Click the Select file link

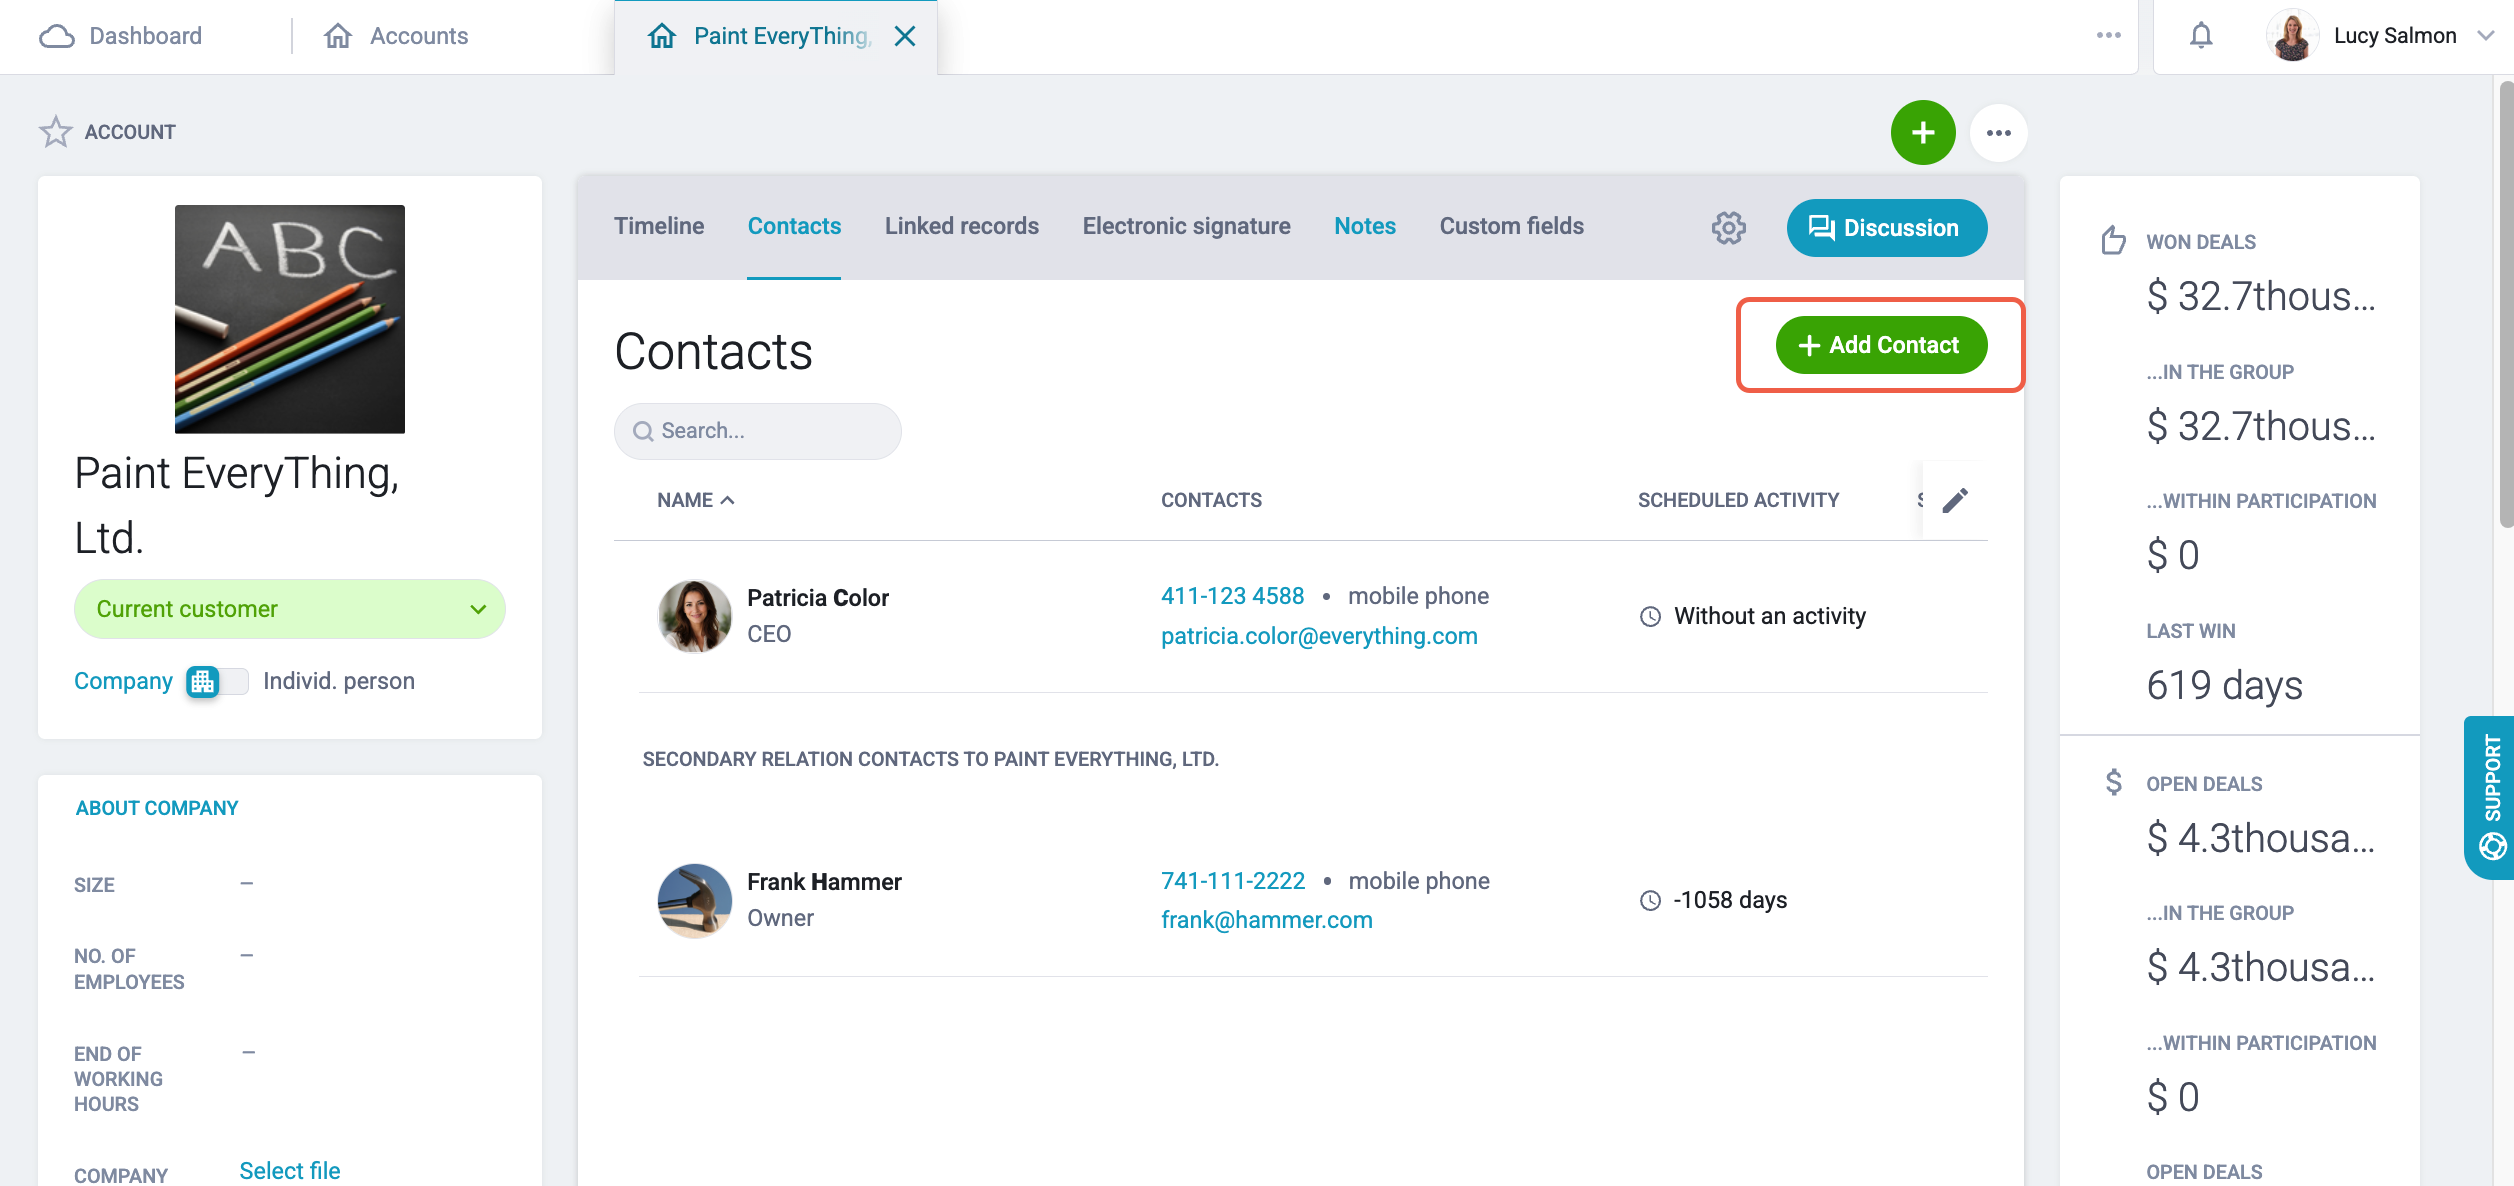pyautogui.click(x=290, y=1171)
